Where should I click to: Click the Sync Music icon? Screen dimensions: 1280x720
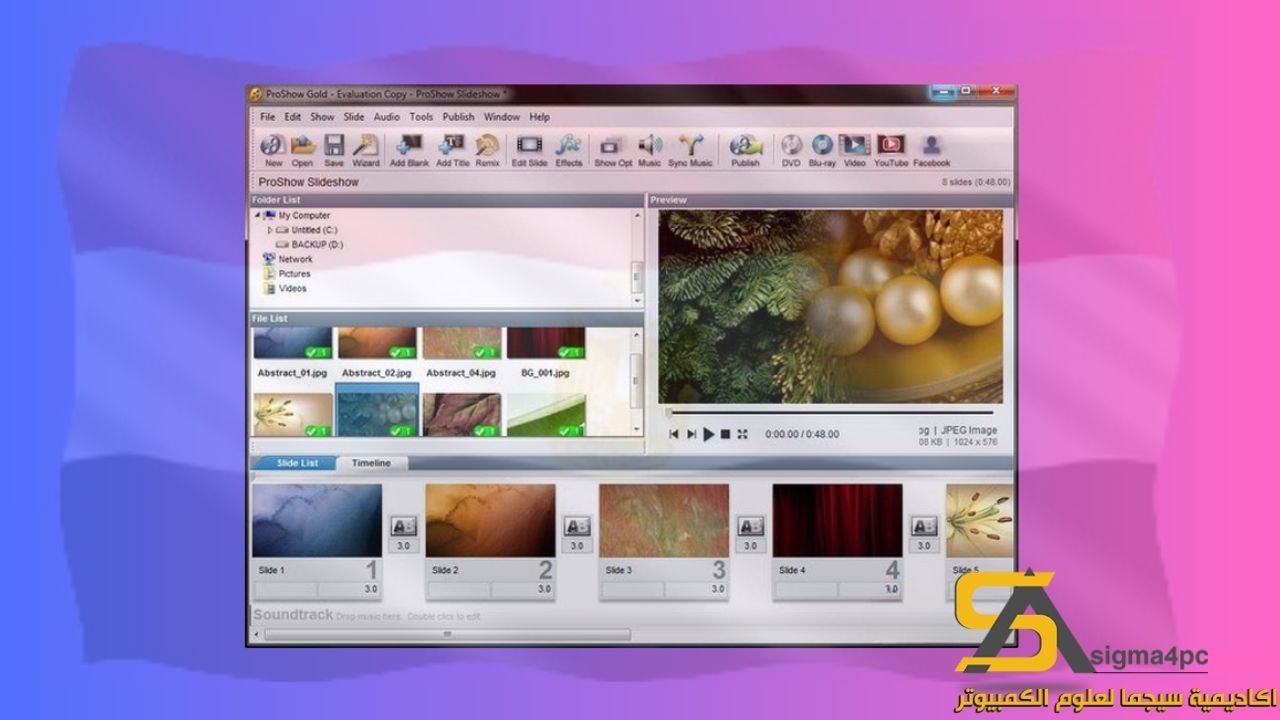pos(690,150)
